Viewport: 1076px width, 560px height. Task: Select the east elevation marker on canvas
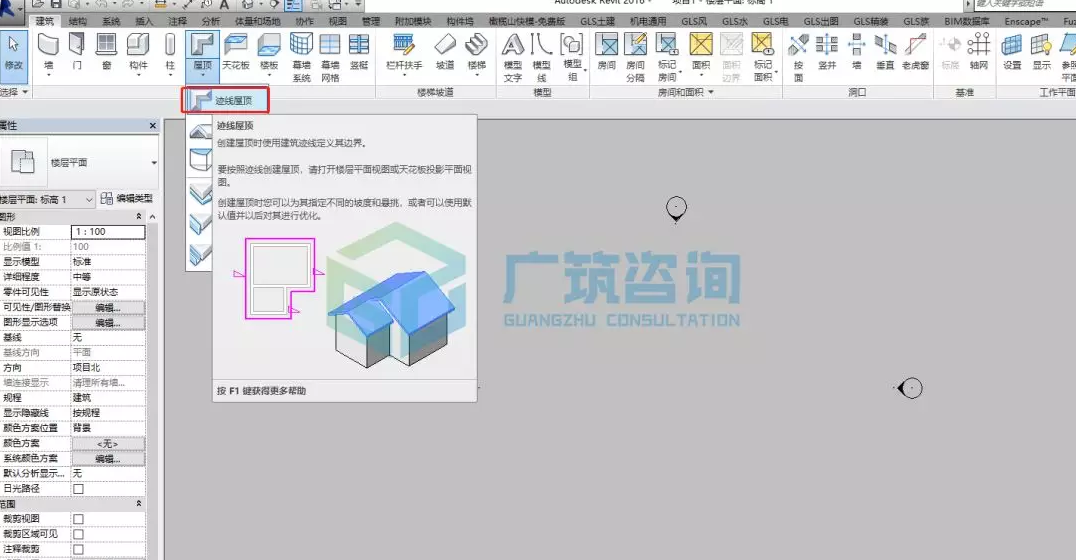tap(909, 388)
